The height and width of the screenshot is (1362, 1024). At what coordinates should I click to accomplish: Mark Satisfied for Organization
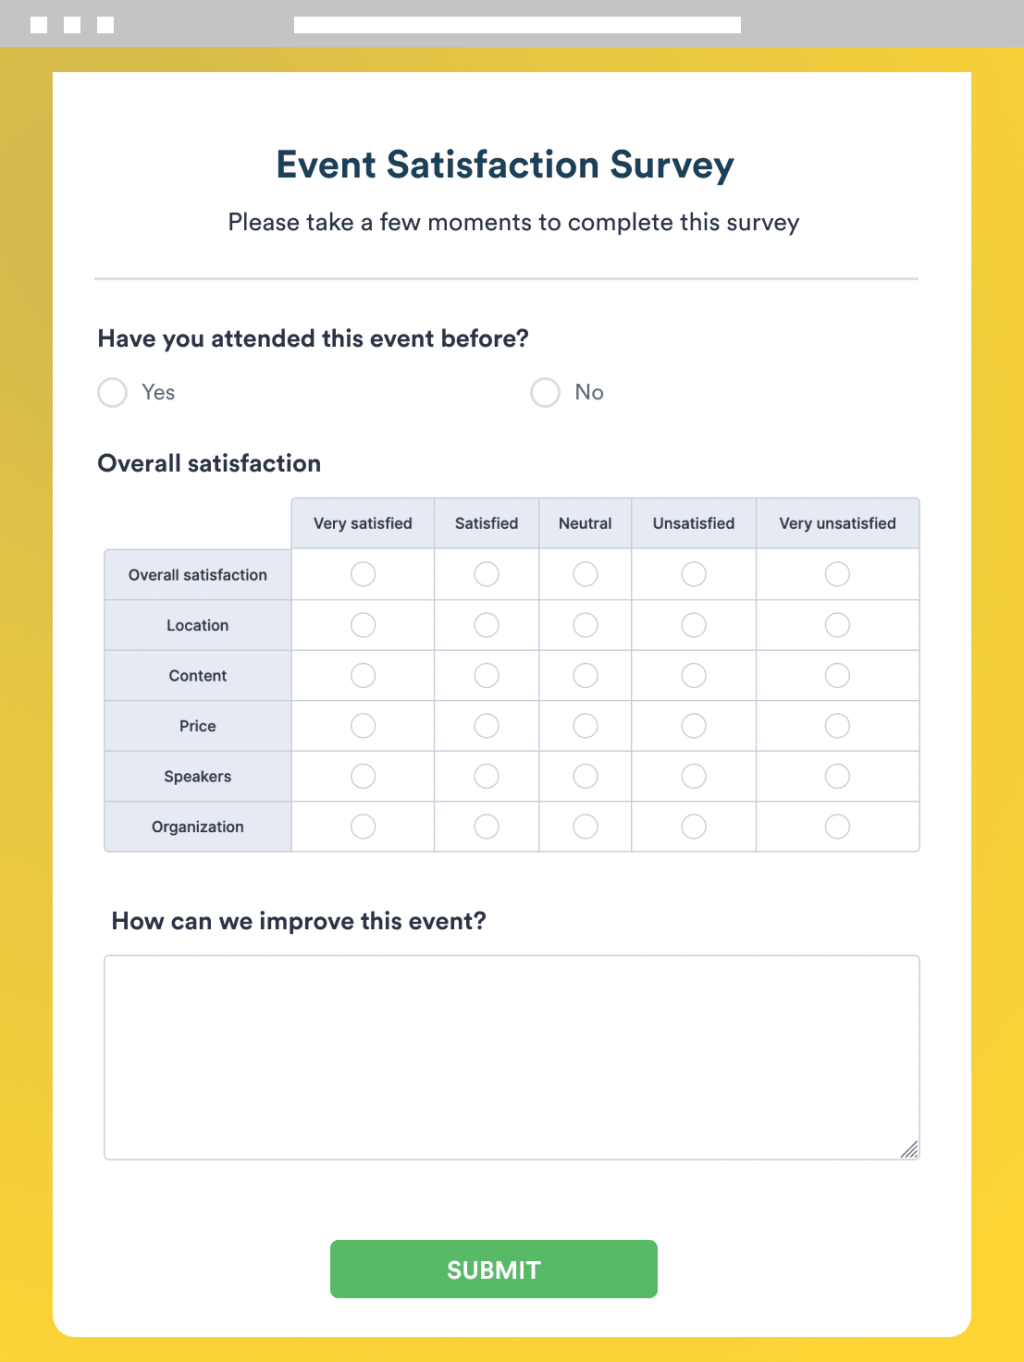point(486,827)
